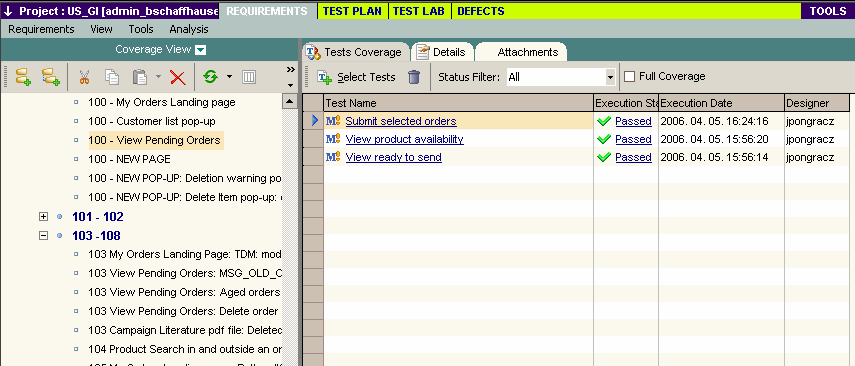Click the Paste clipboard icon

(x=140, y=77)
